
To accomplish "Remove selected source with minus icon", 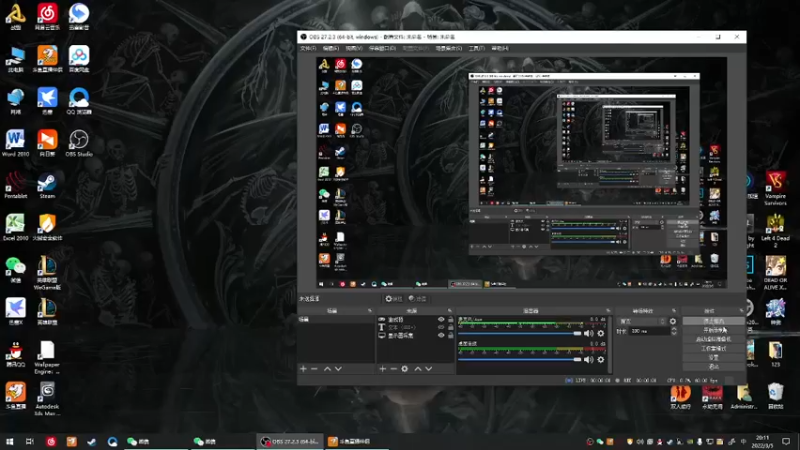I will (x=393, y=368).
